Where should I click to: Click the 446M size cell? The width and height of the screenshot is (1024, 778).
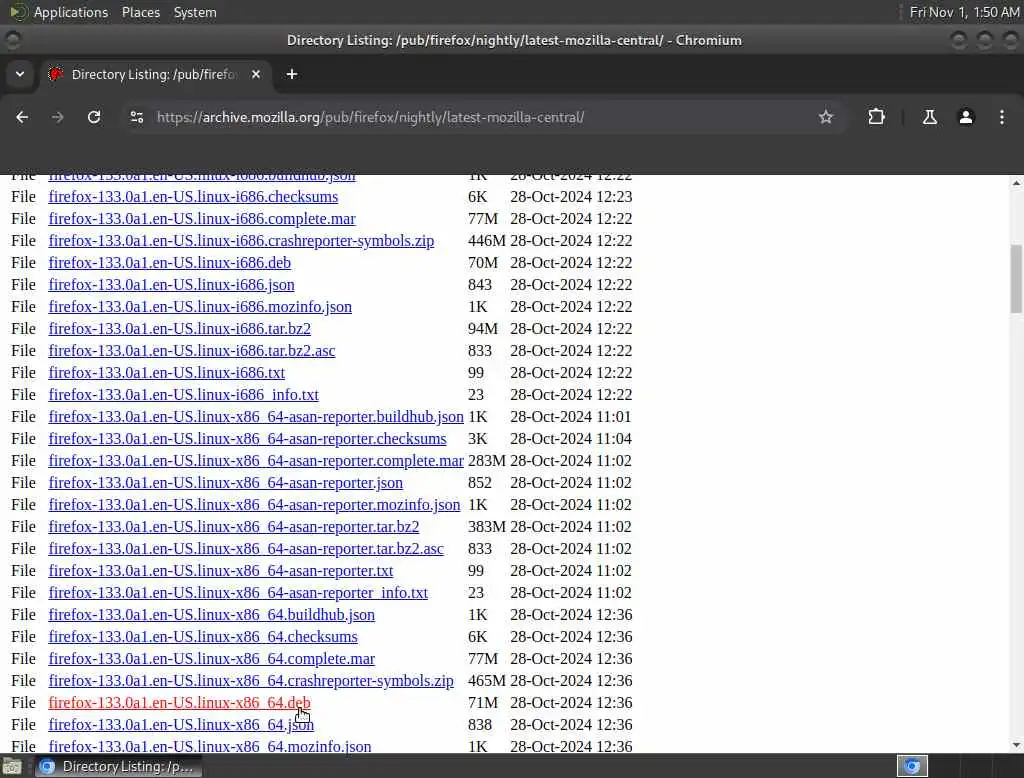(x=487, y=240)
